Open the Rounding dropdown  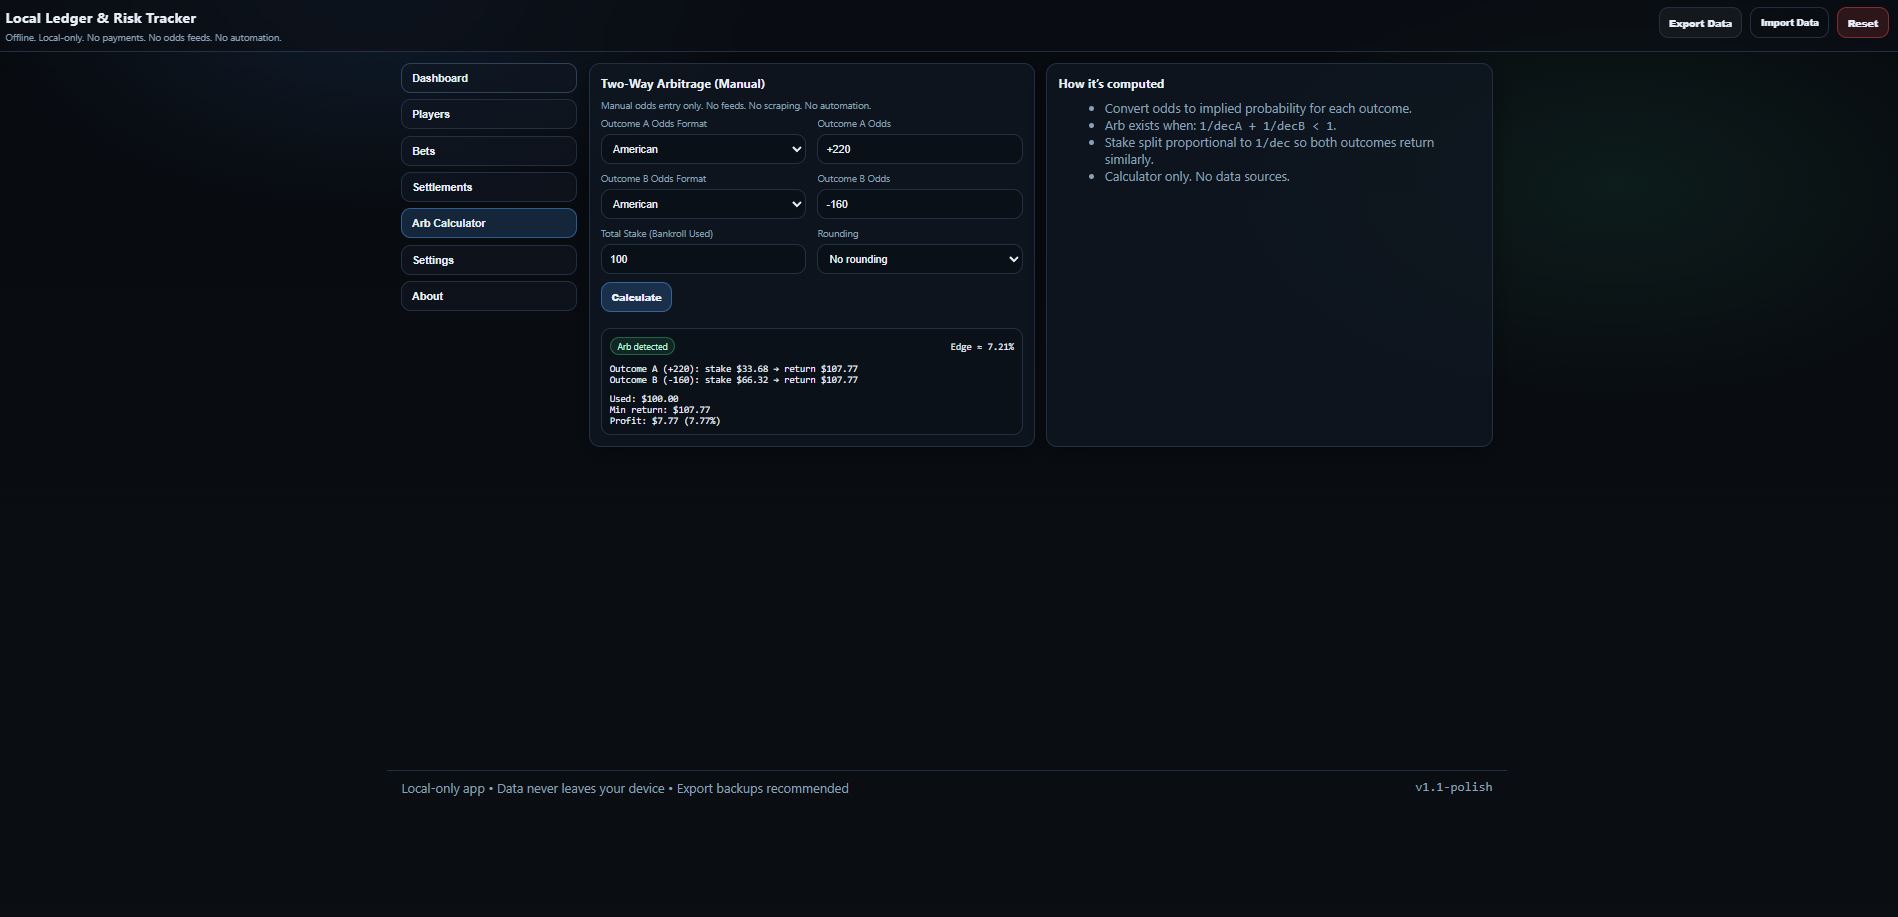click(920, 259)
